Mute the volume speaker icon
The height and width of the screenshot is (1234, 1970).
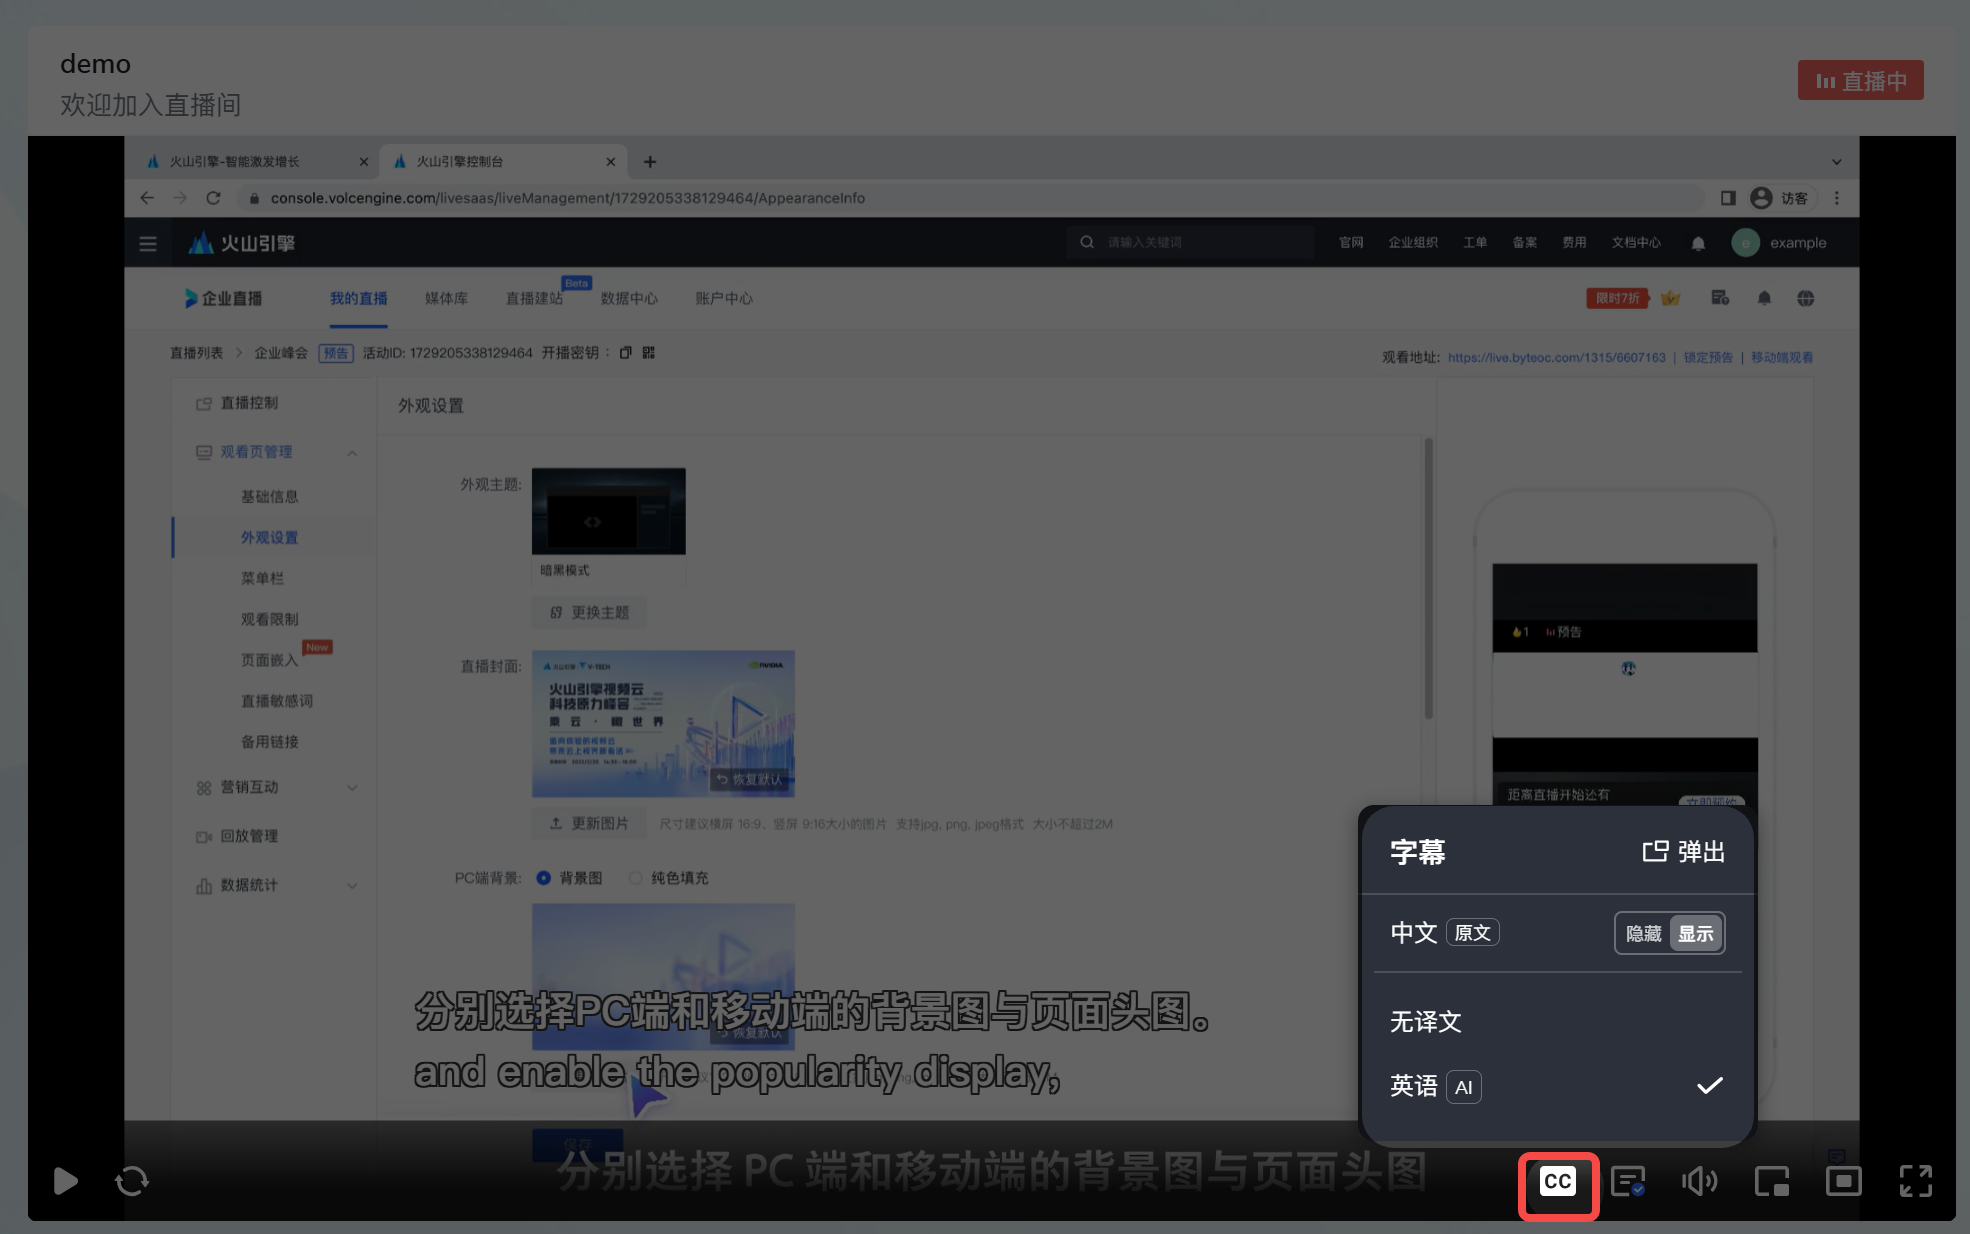tap(1699, 1182)
